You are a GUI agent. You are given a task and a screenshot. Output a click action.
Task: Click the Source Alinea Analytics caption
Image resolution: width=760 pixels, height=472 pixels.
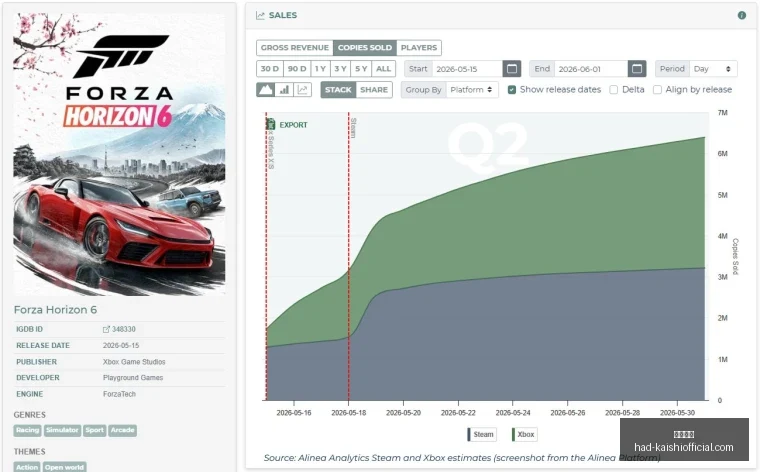[x=461, y=457]
